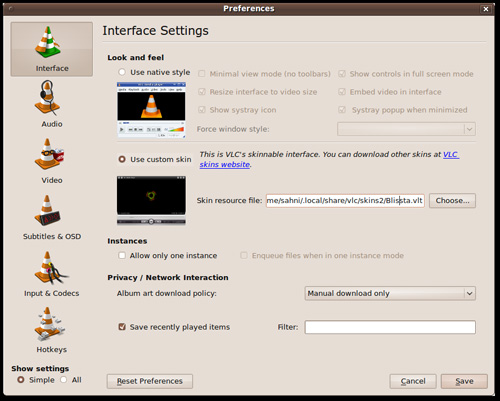The height and width of the screenshot is (401, 500).
Task: Select the Use custom skin radio button
Action: click(122, 159)
